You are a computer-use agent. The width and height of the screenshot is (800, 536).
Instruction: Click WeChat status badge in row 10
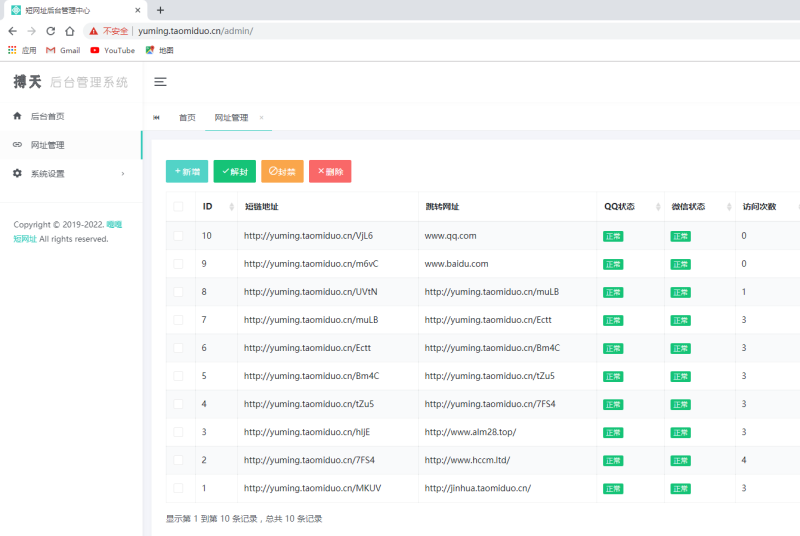pyautogui.click(x=681, y=236)
